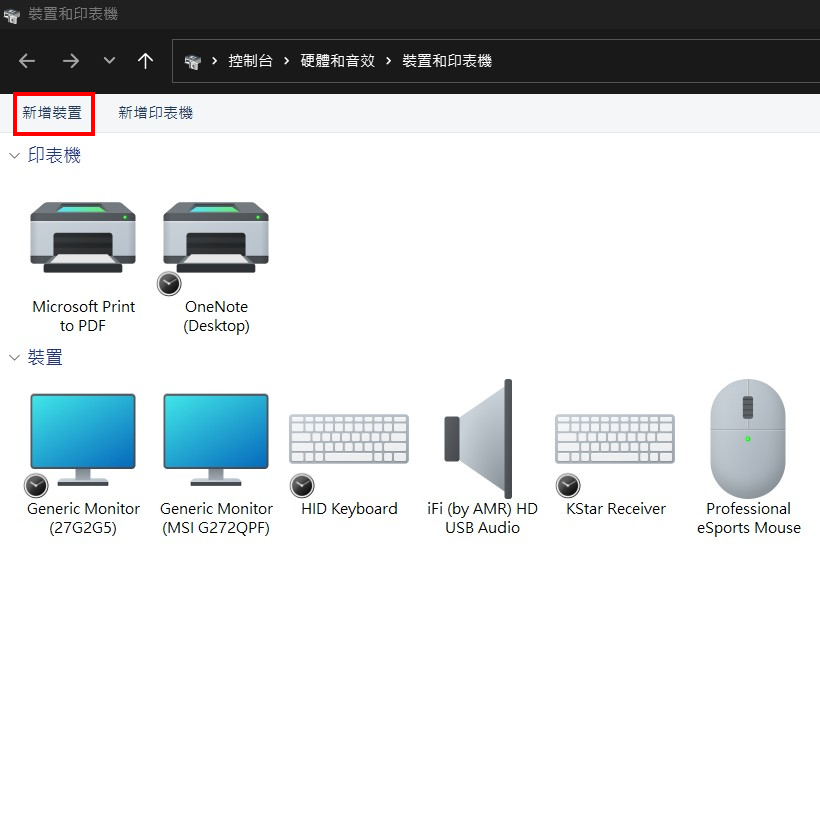Expand the chevron after 控制台 in address bar
The image size is (820, 815).
(286, 61)
